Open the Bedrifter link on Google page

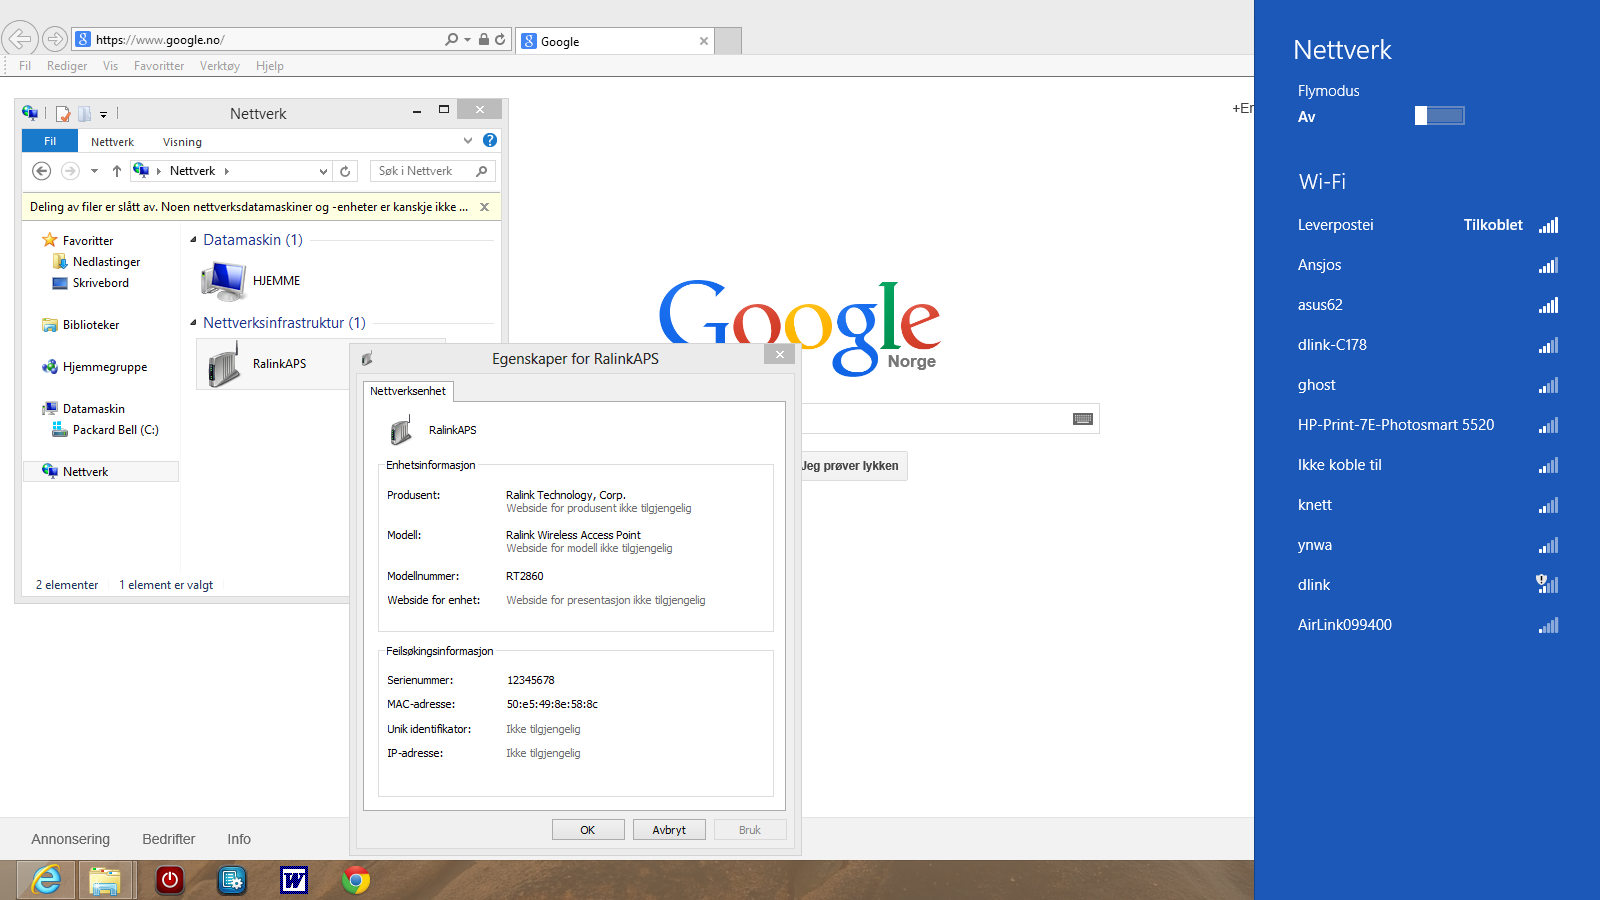coord(168,839)
